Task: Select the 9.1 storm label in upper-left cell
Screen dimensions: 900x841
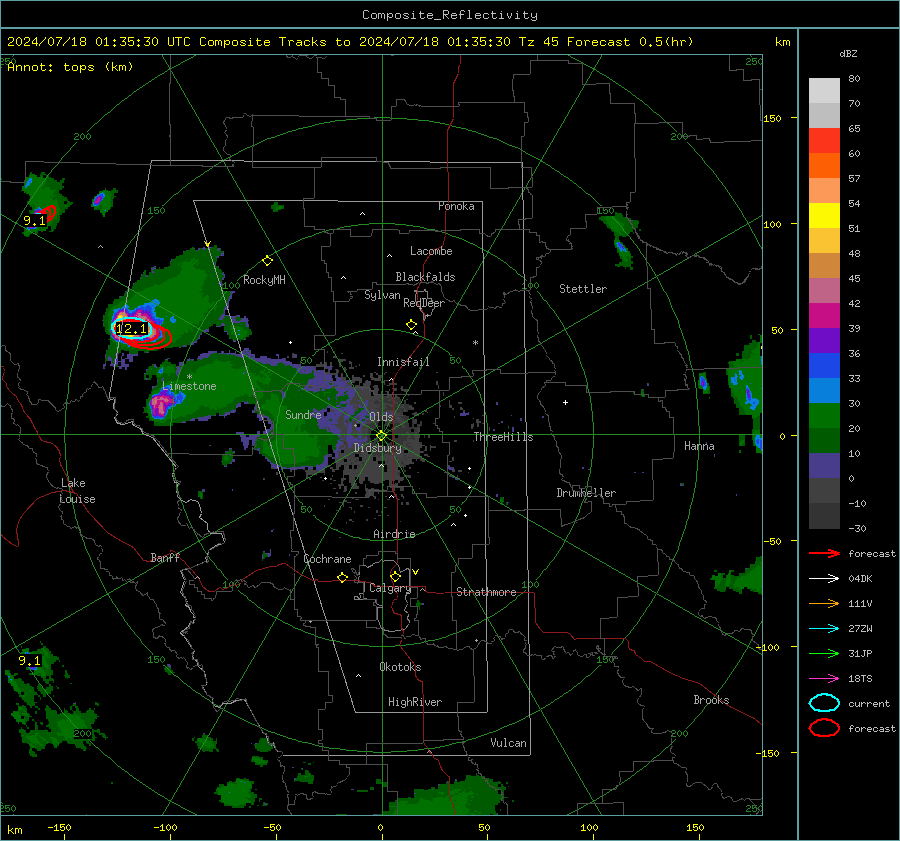Action: pos(34,220)
